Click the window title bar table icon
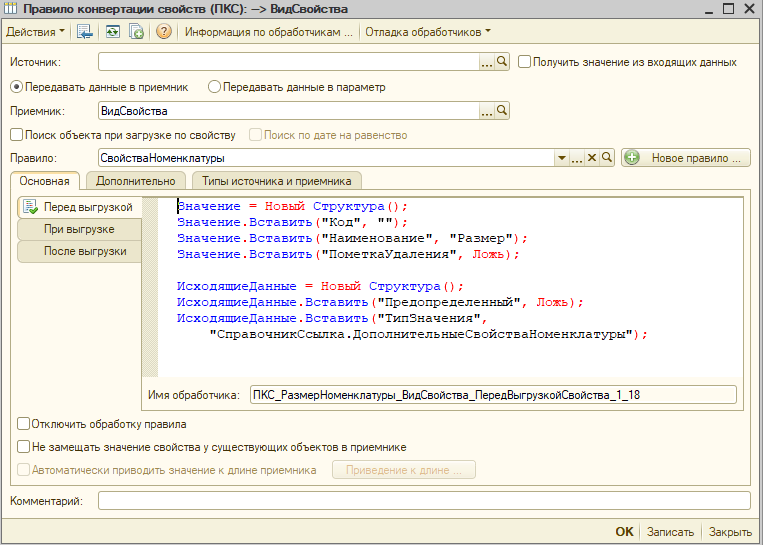The image size is (763, 545). (x=10, y=9)
